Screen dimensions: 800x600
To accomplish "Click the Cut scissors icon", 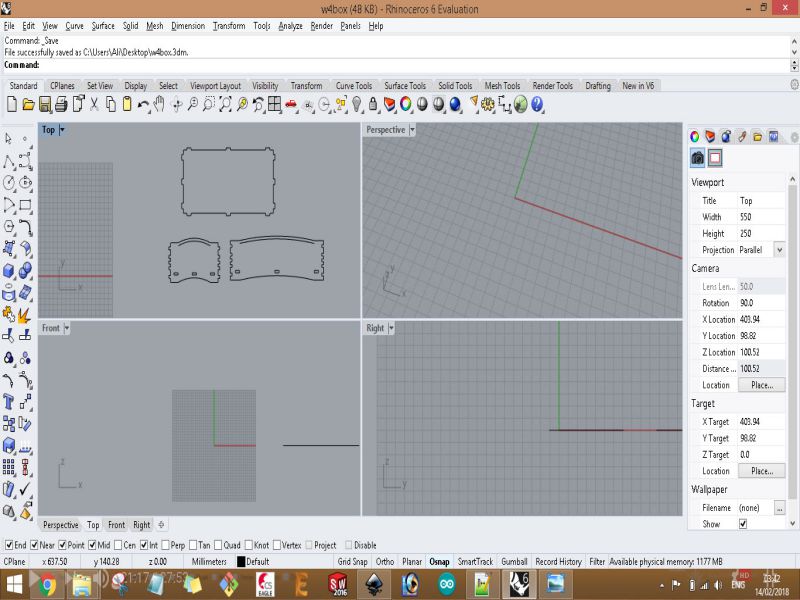I will tap(94, 105).
